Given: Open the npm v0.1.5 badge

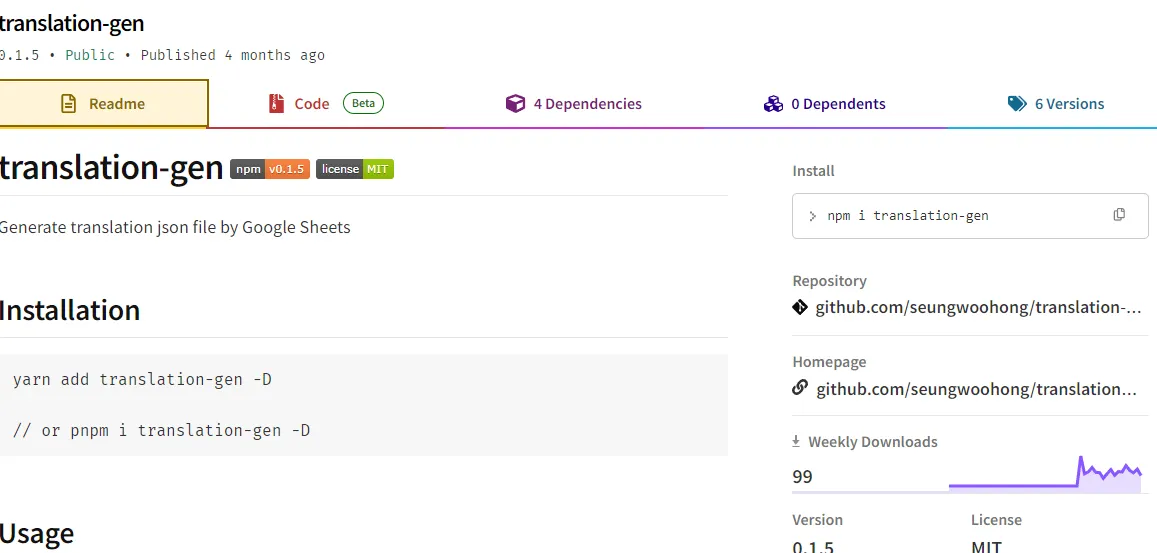Looking at the screenshot, I should click(x=270, y=169).
